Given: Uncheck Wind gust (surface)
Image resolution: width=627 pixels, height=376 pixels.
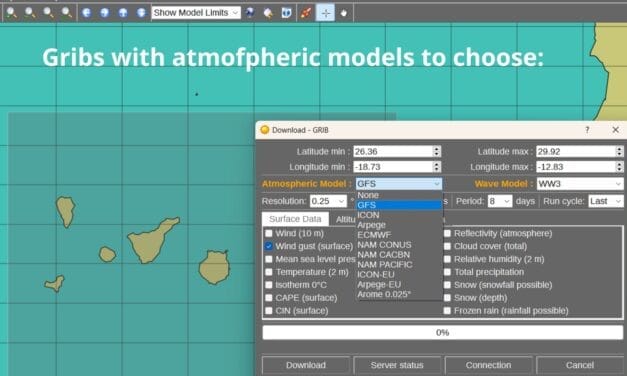Looking at the screenshot, I should pos(269,246).
